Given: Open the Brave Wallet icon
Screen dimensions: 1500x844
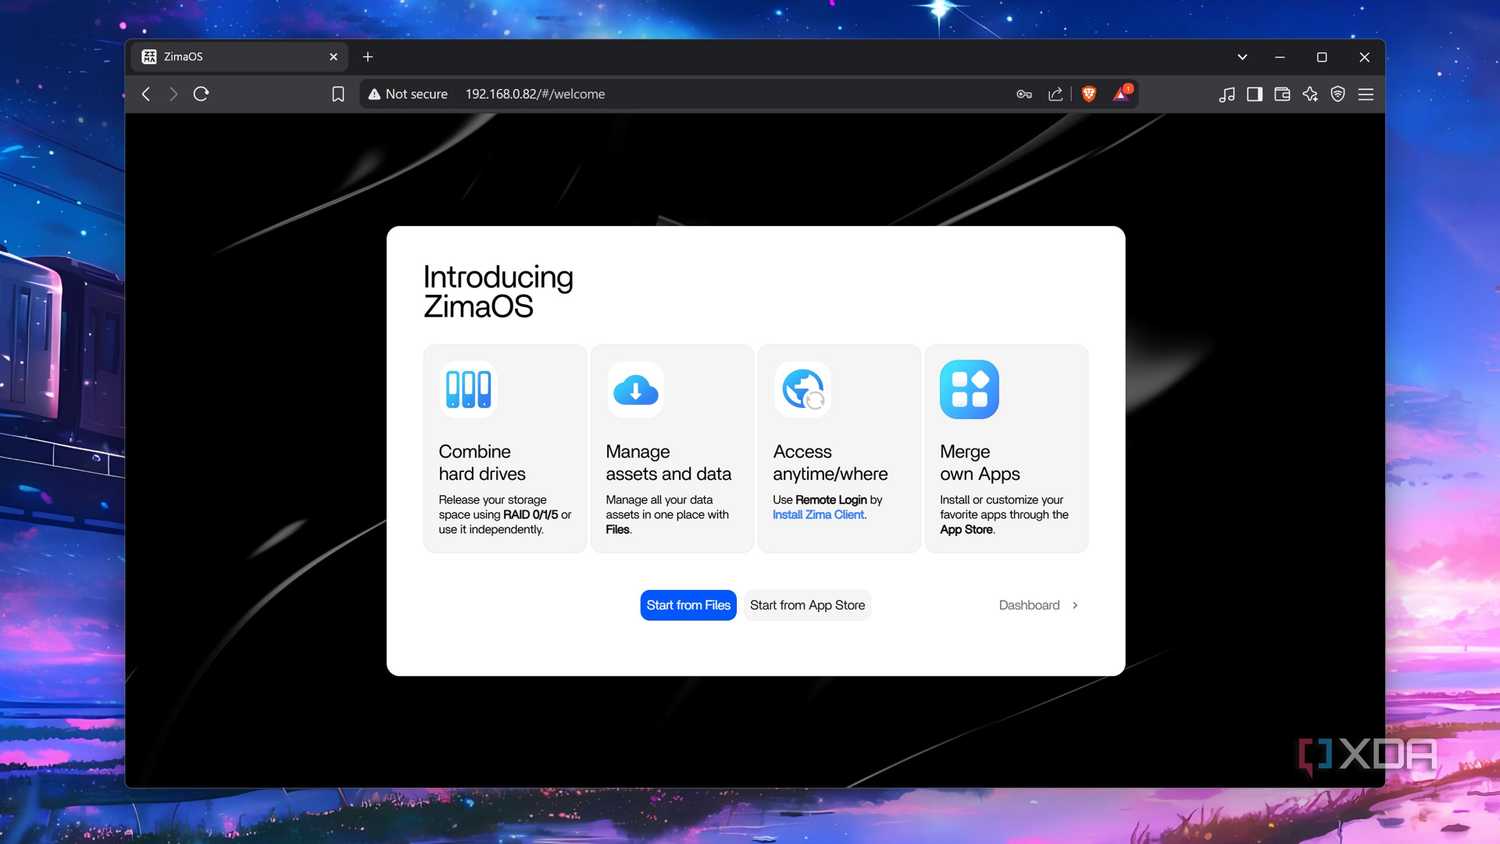Looking at the screenshot, I should point(1282,94).
